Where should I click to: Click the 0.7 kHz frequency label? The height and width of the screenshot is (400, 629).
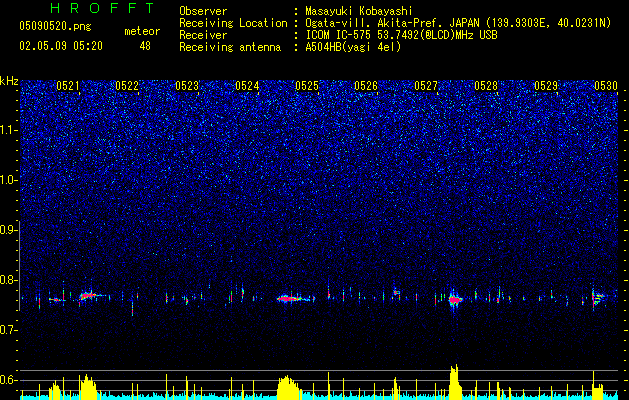click(9, 330)
